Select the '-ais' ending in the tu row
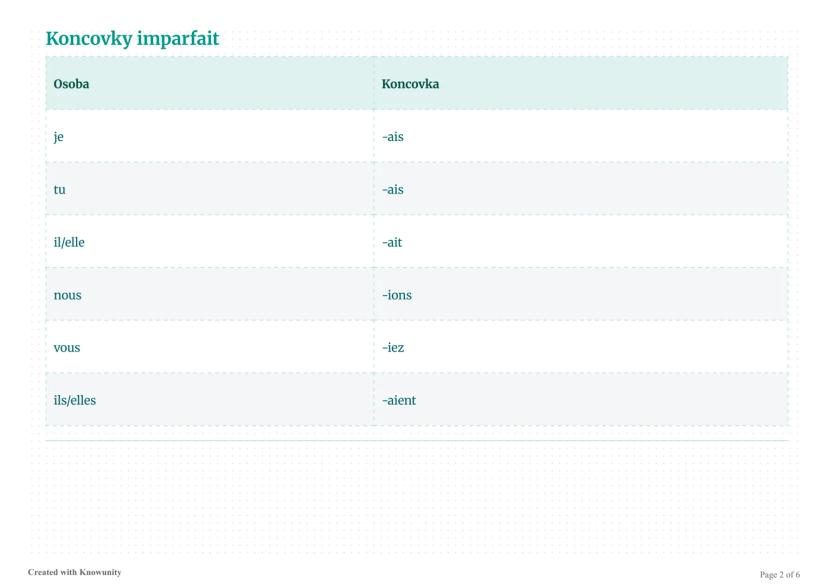 click(x=393, y=189)
